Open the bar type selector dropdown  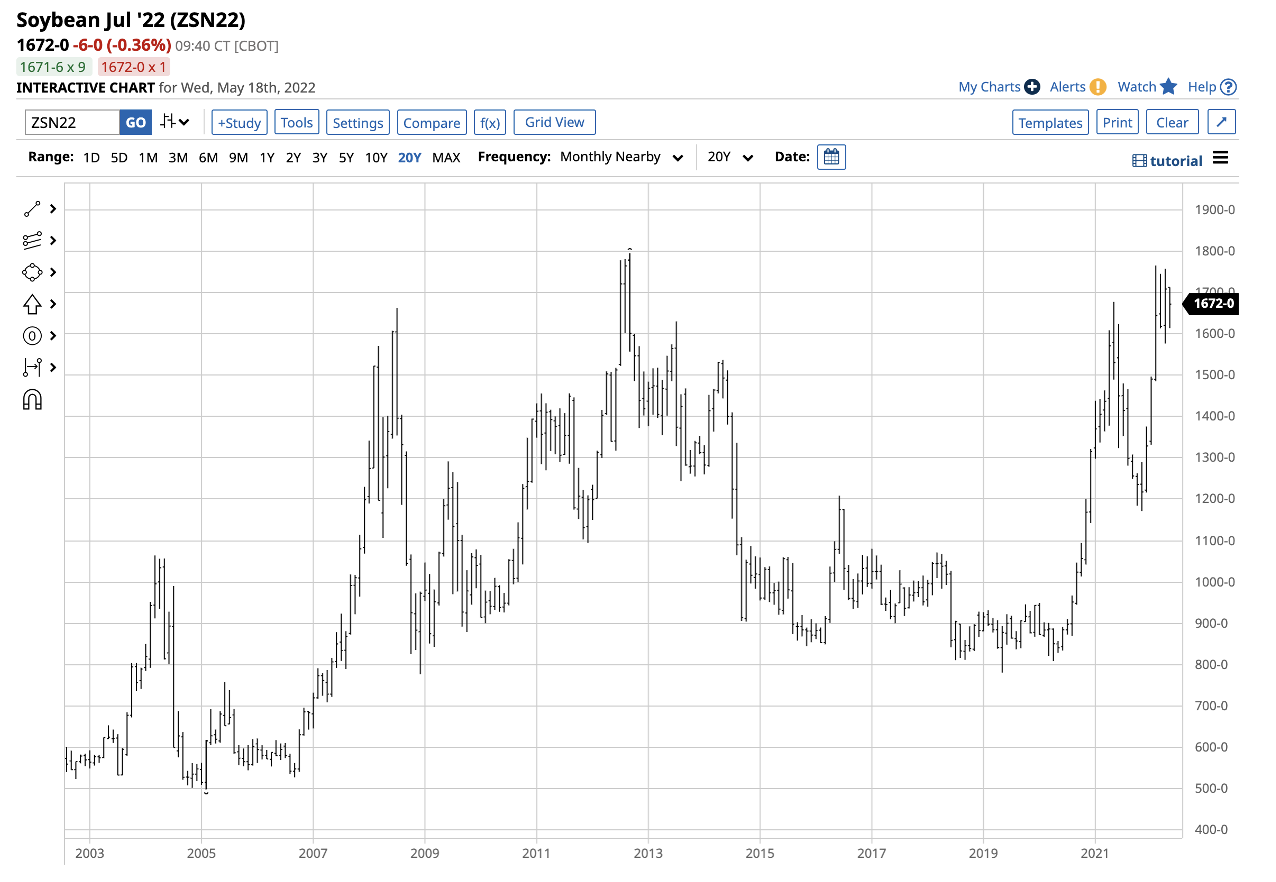(175, 122)
